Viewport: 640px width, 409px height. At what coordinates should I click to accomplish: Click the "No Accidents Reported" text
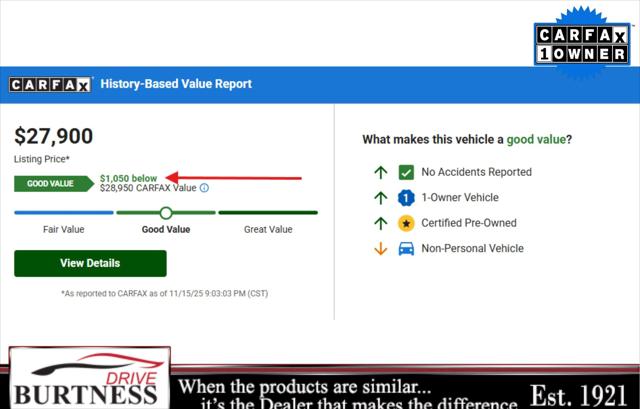[476, 172]
